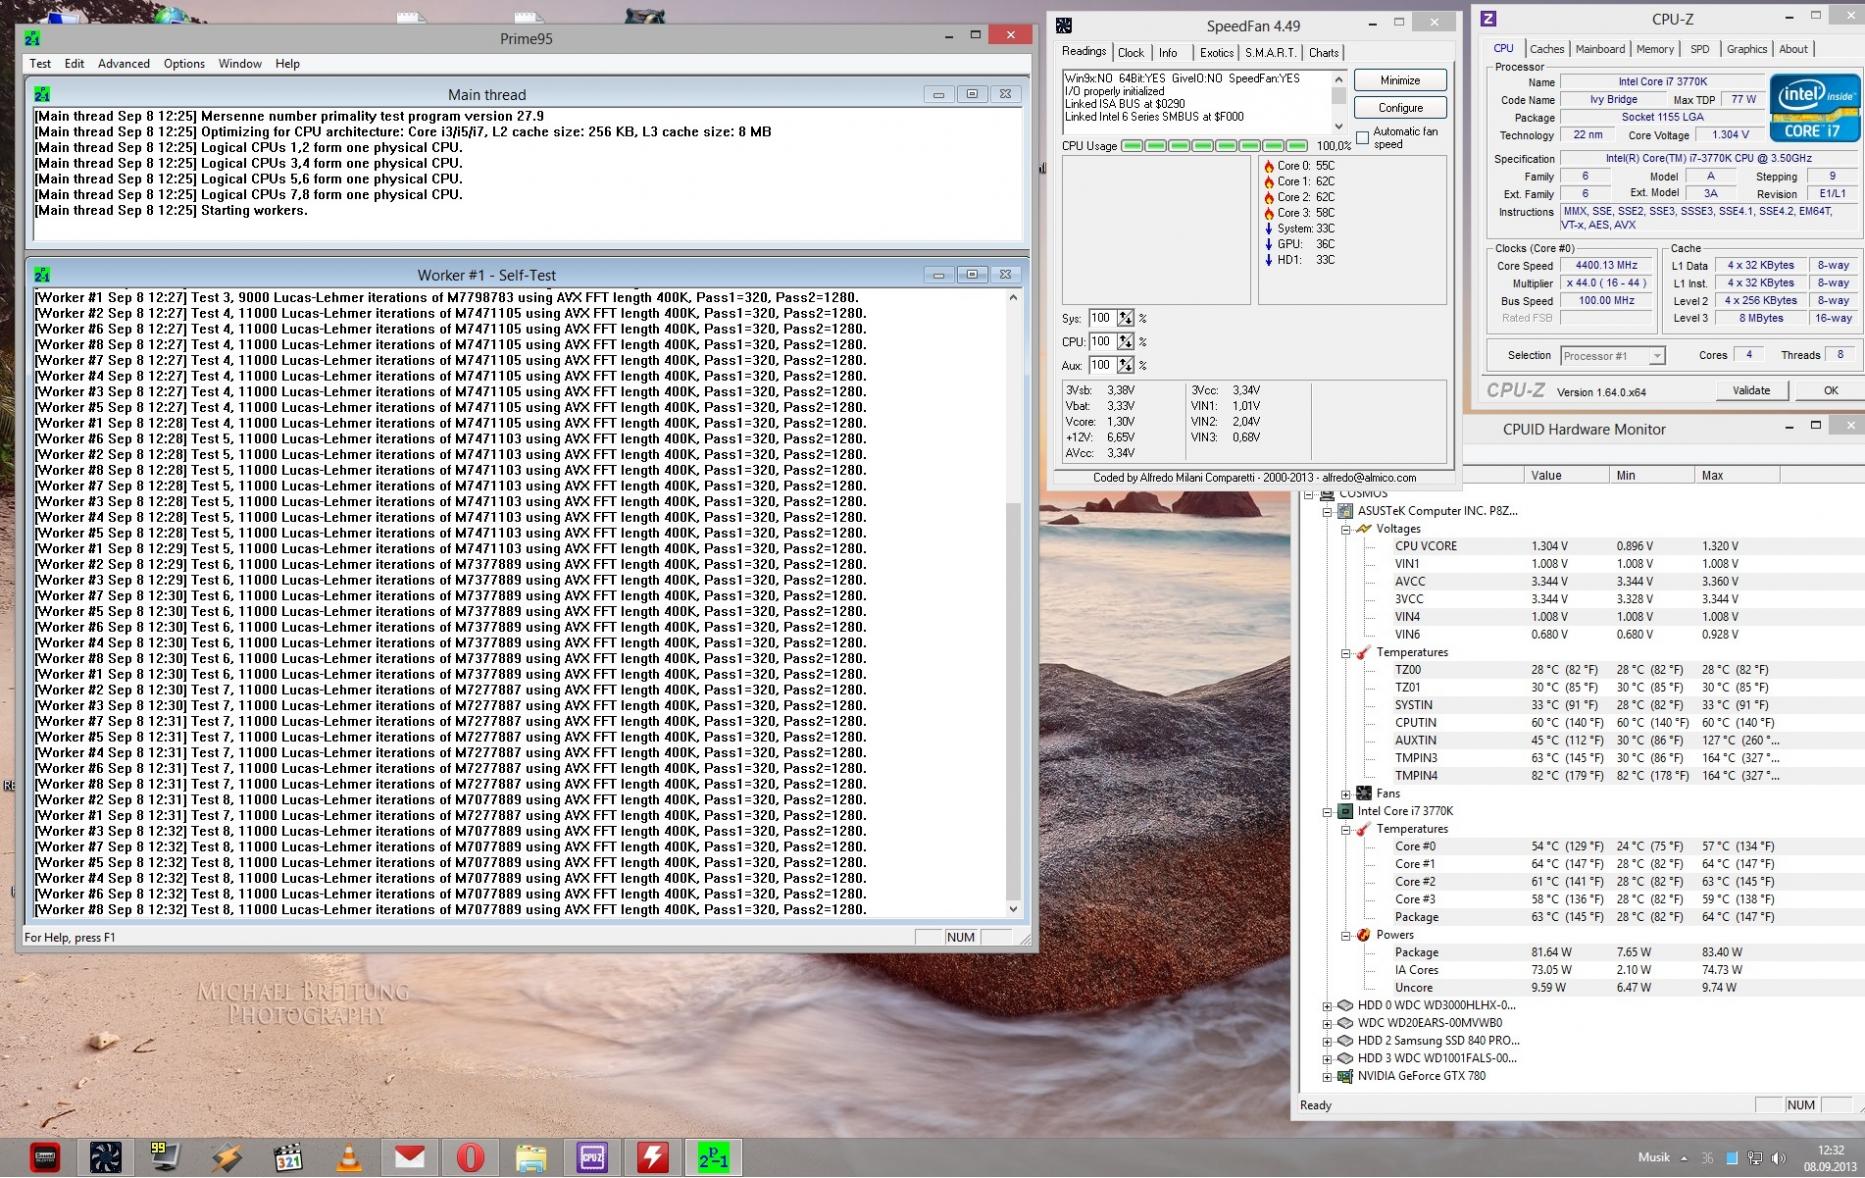The image size is (1865, 1178).
Task: Click the NVIDIA GeForce GTX 780 card icon
Action: point(1345,1076)
